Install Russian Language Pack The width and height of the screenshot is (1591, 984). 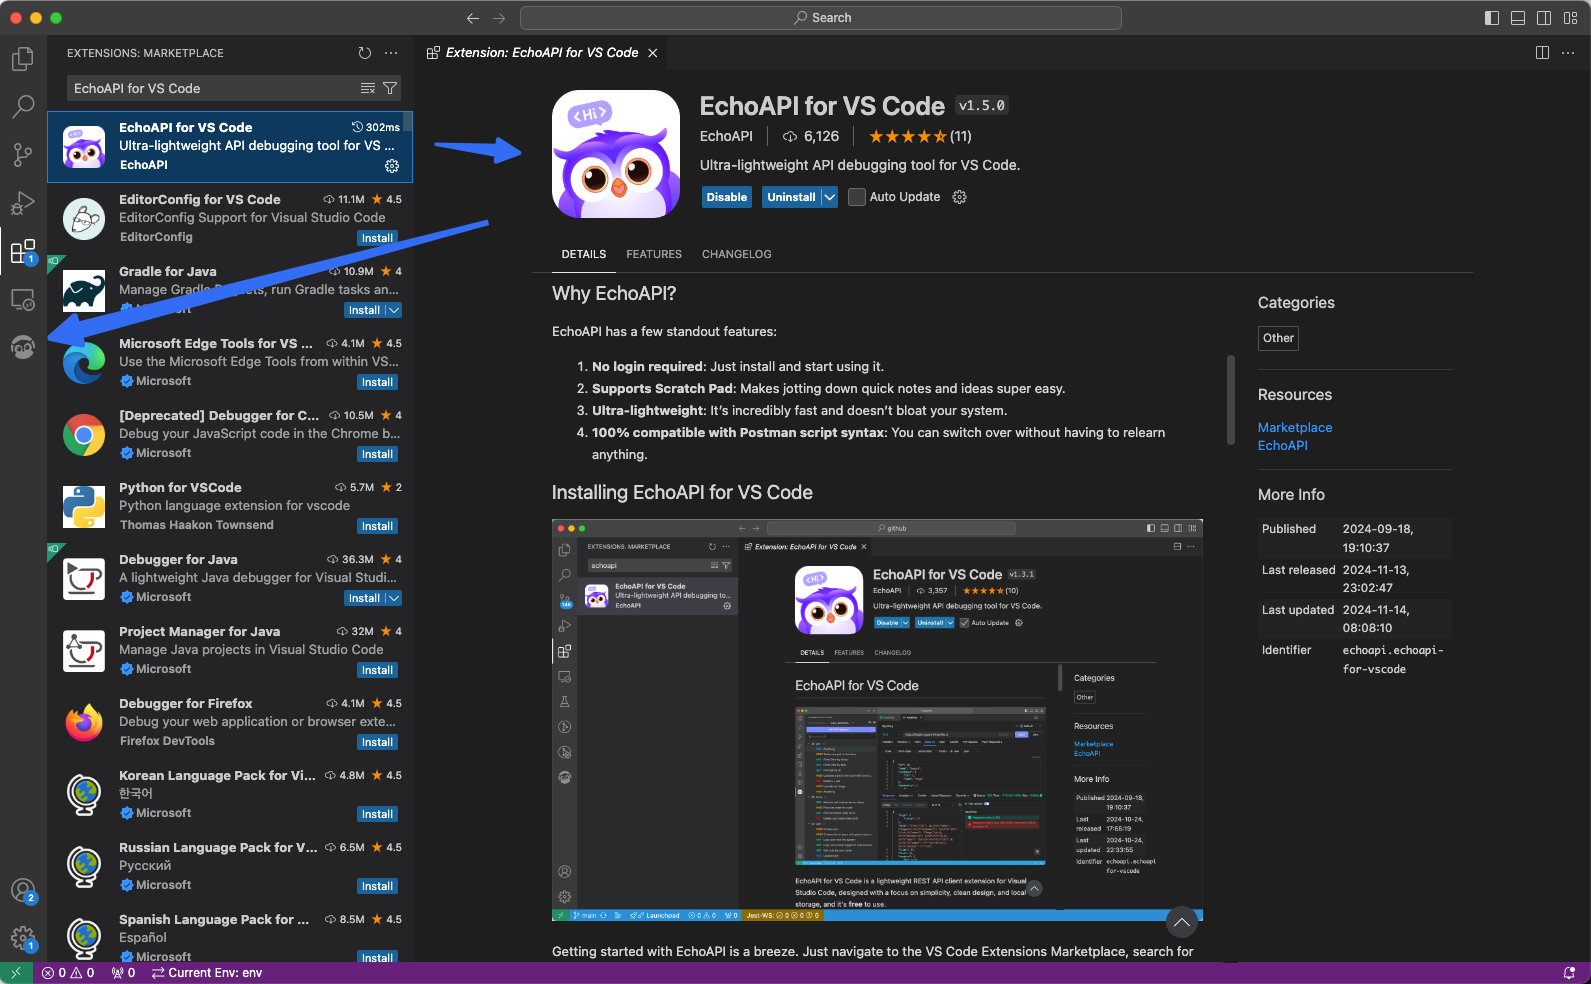click(377, 886)
